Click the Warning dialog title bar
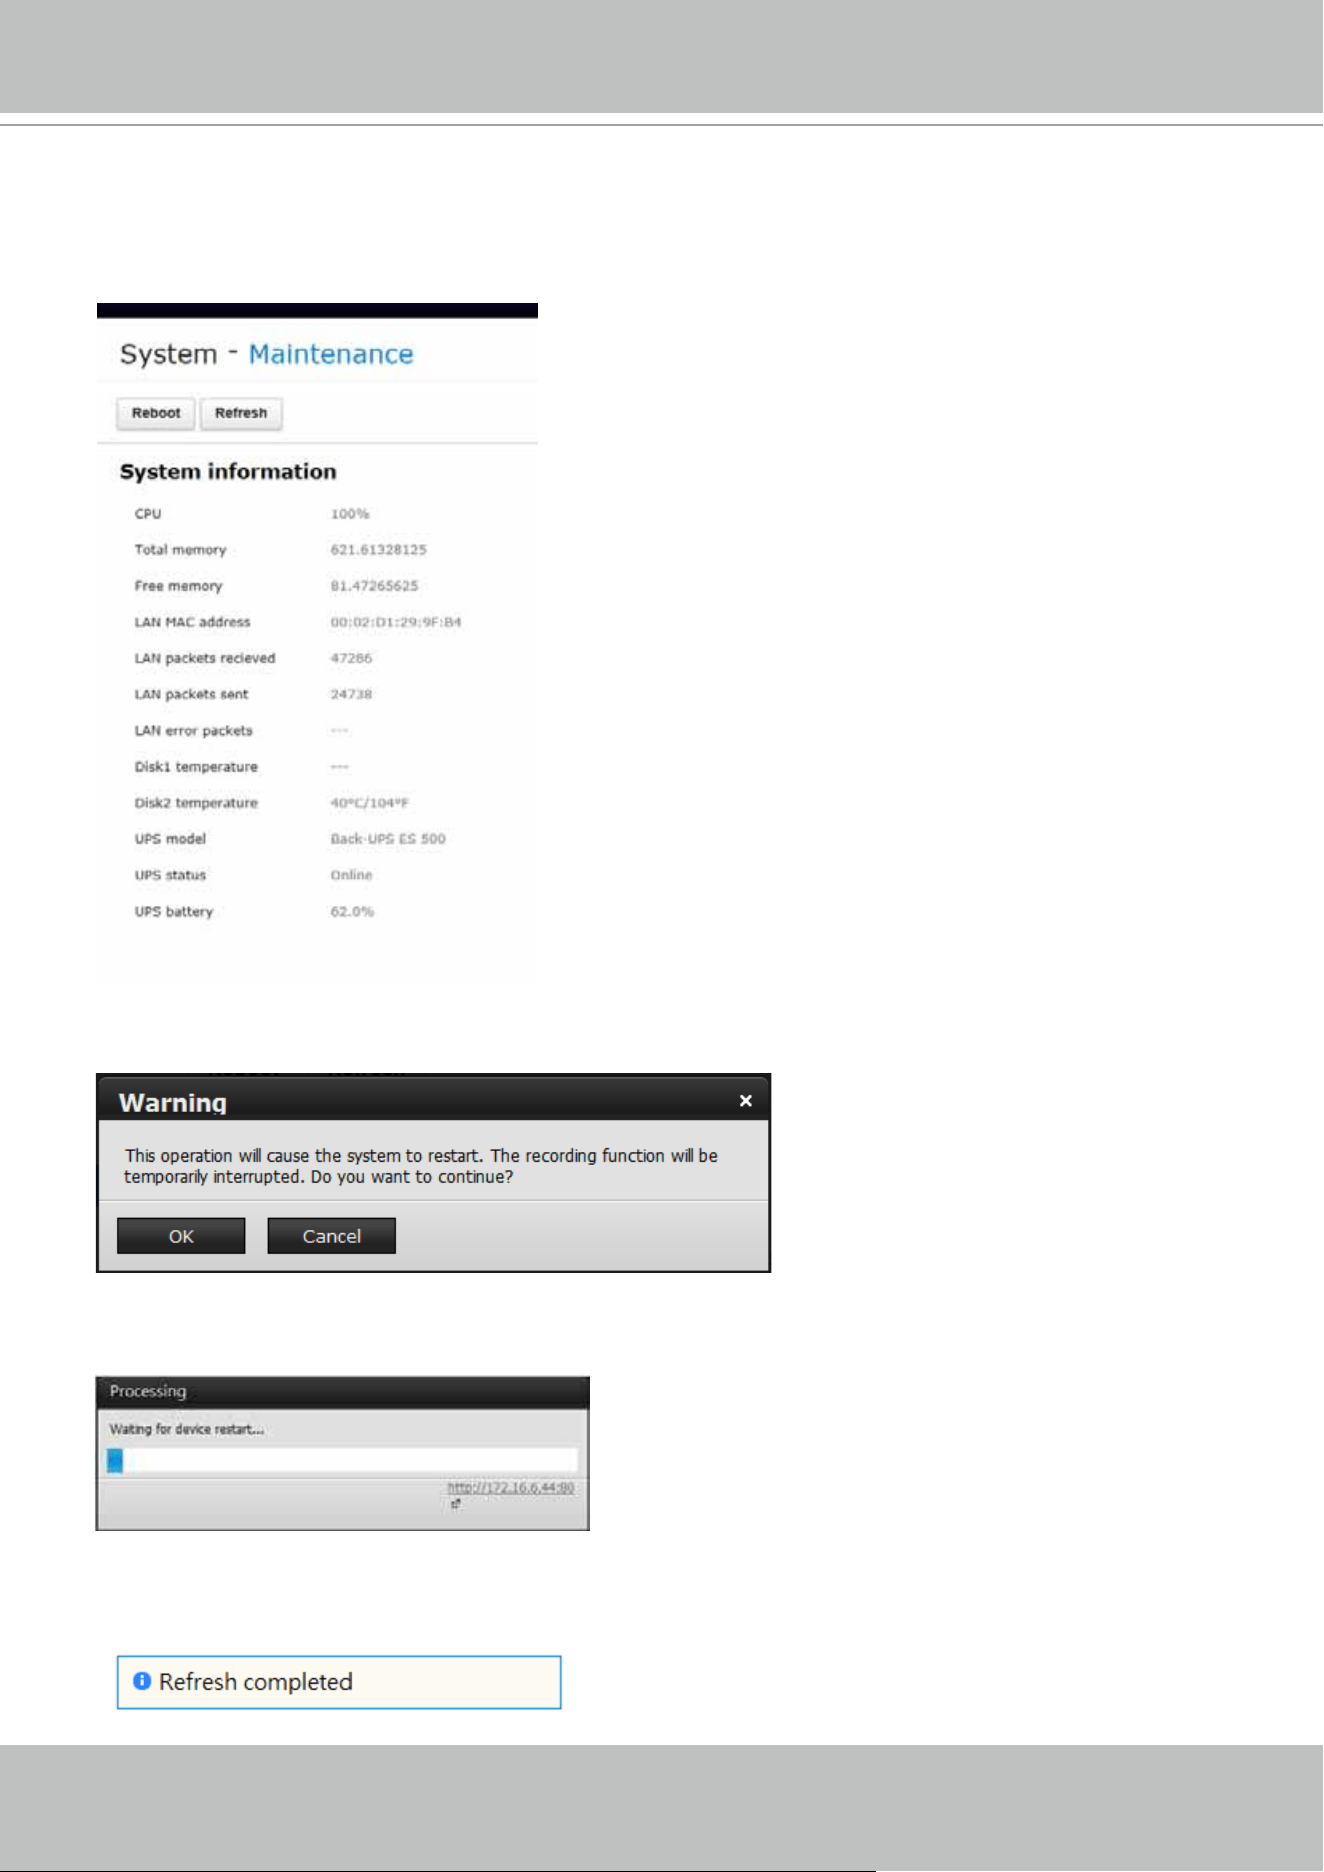The height and width of the screenshot is (1872, 1324). click(x=433, y=1099)
